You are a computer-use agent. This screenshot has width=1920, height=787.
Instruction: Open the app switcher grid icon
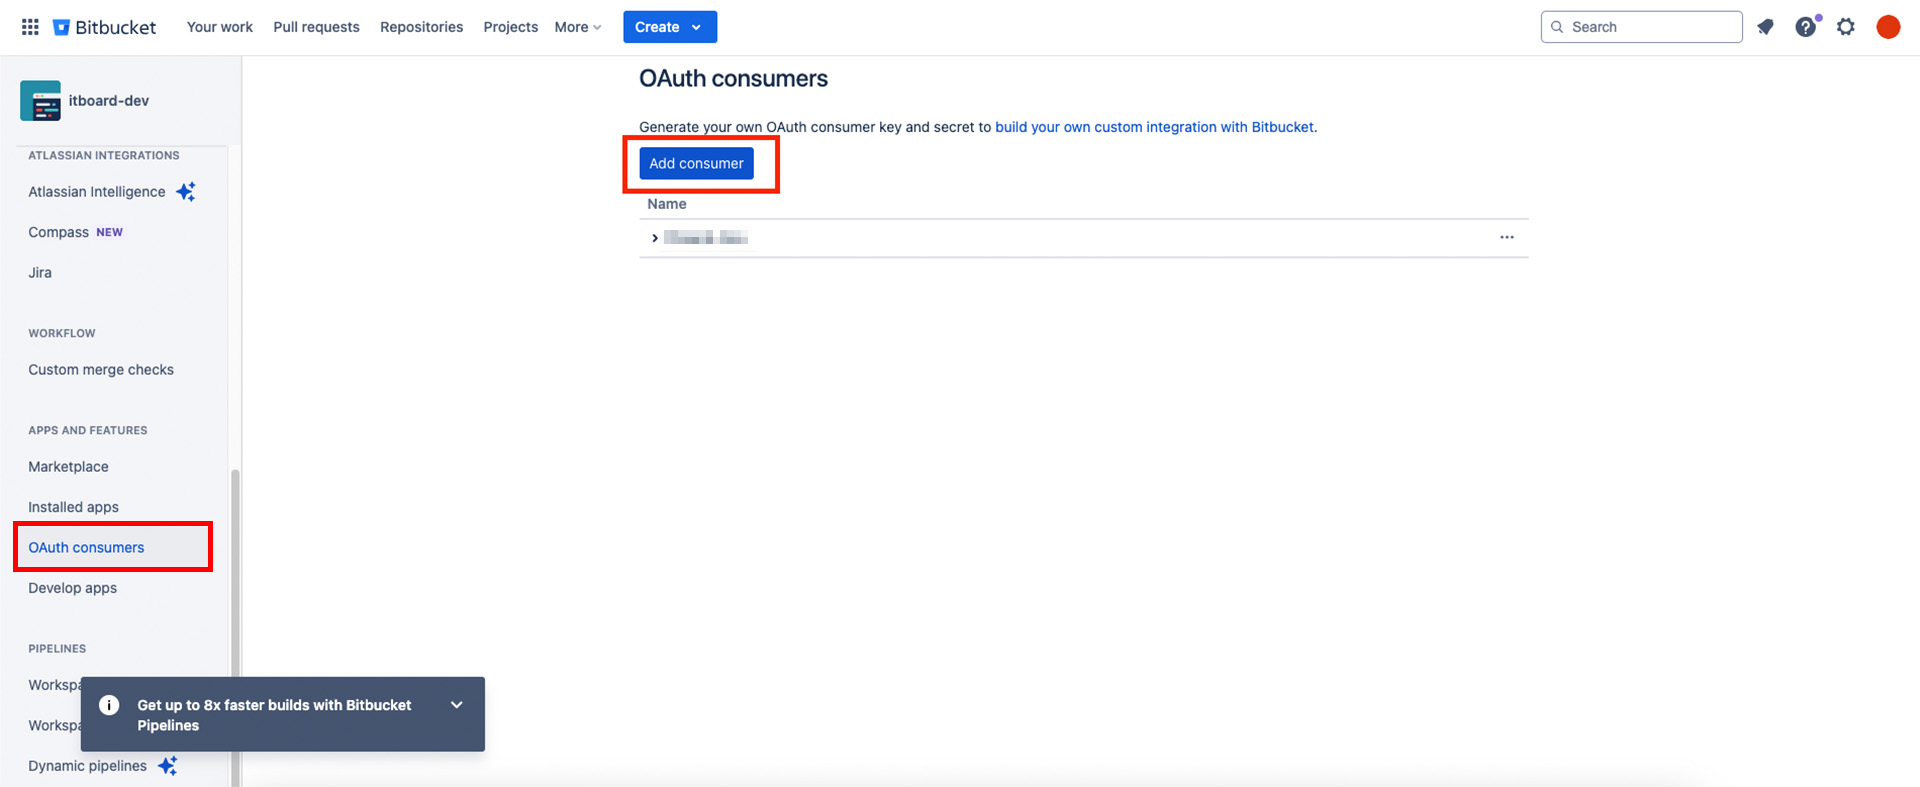tap(30, 27)
